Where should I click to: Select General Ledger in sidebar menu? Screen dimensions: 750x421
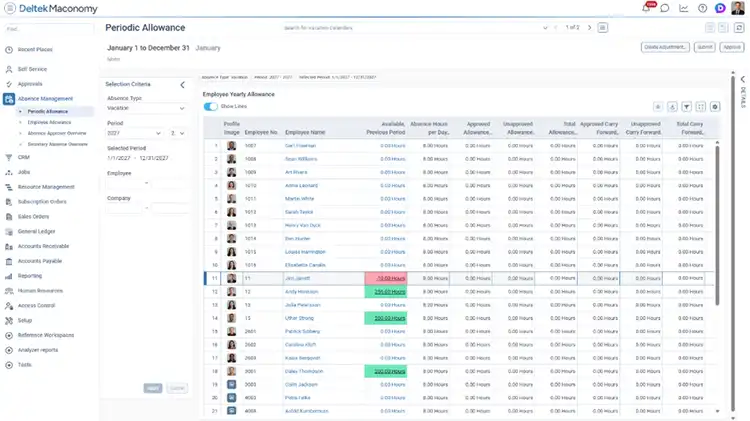[36, 231]
